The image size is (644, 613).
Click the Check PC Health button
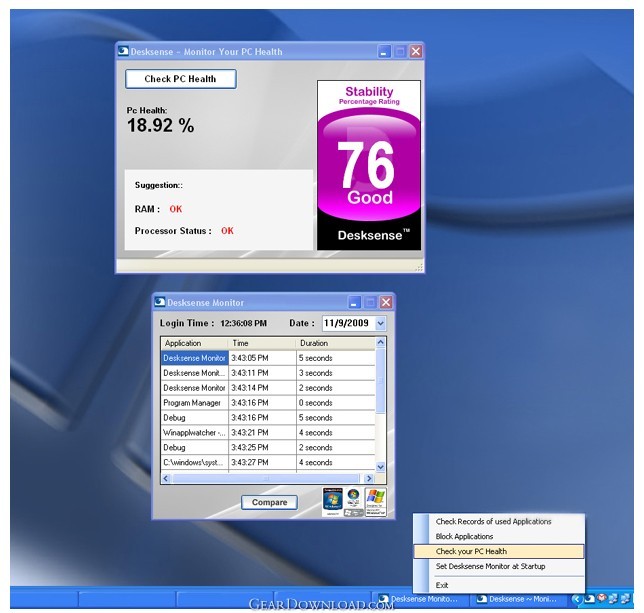pos(181,79)
